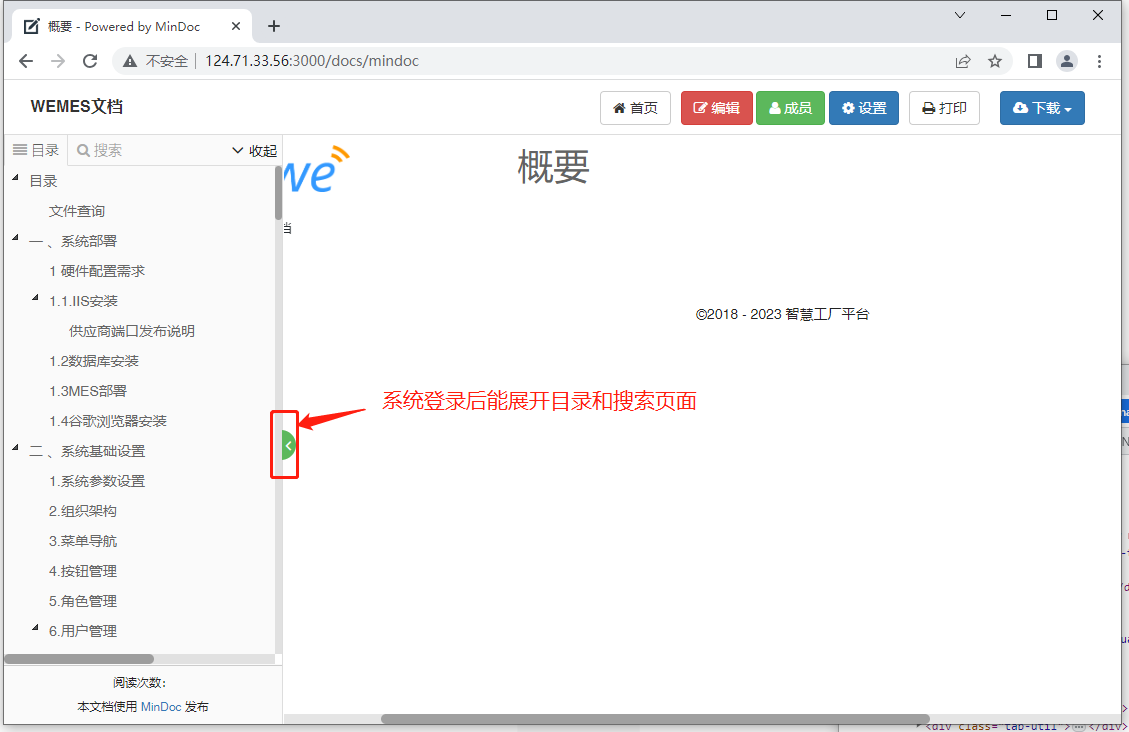Click the share page icon in address bar

[963, 61]
